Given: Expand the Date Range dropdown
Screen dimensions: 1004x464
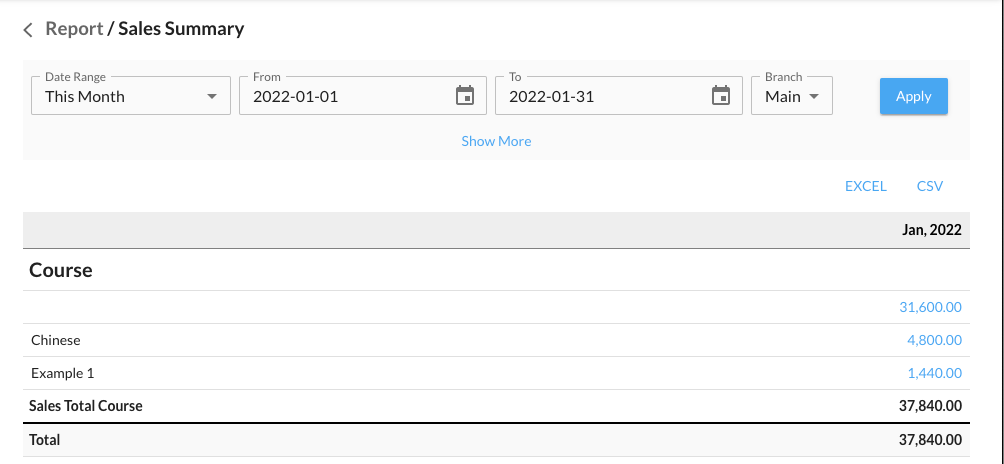Looking at the screenshot, I should [x=130, y=96].
